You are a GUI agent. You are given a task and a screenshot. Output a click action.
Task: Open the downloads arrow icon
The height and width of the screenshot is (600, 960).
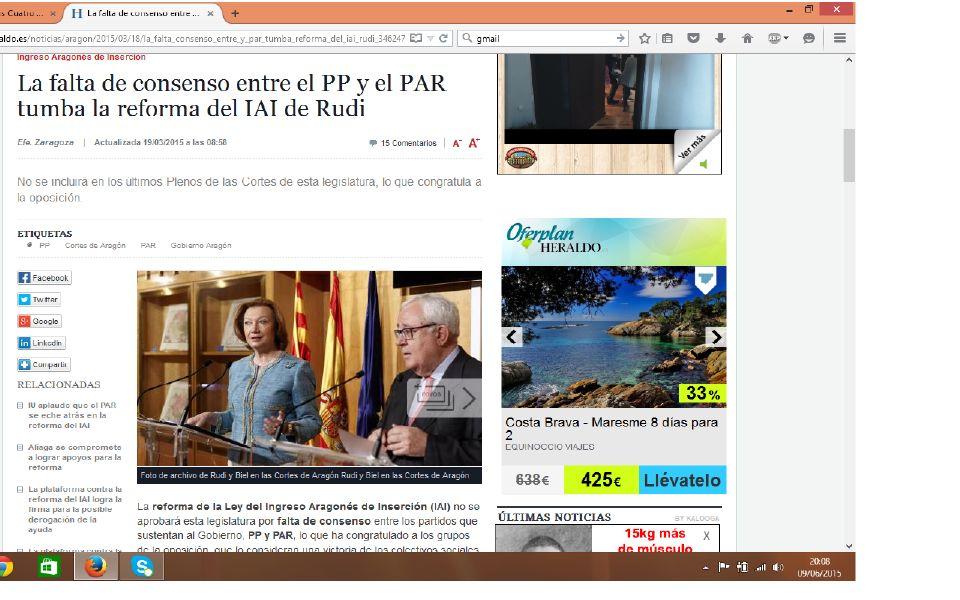[x=721, y=37]
